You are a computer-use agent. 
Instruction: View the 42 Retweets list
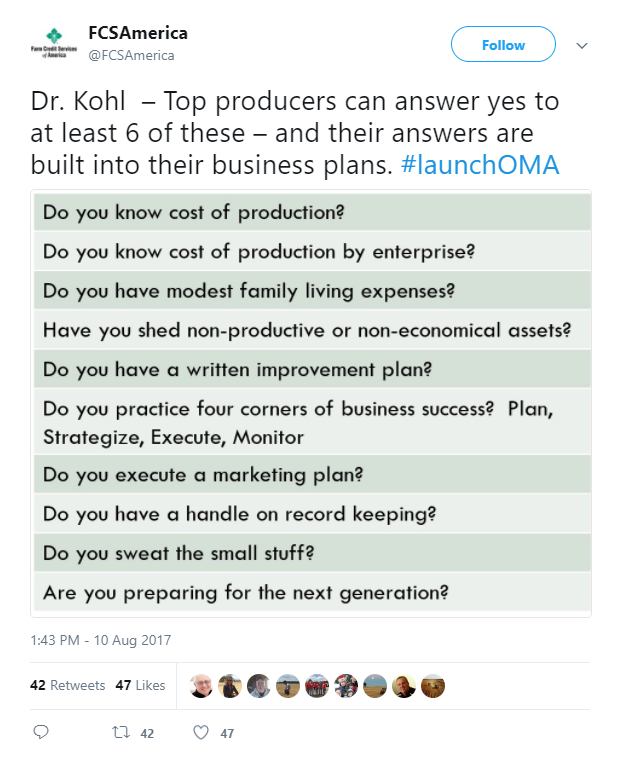(68, 685)
